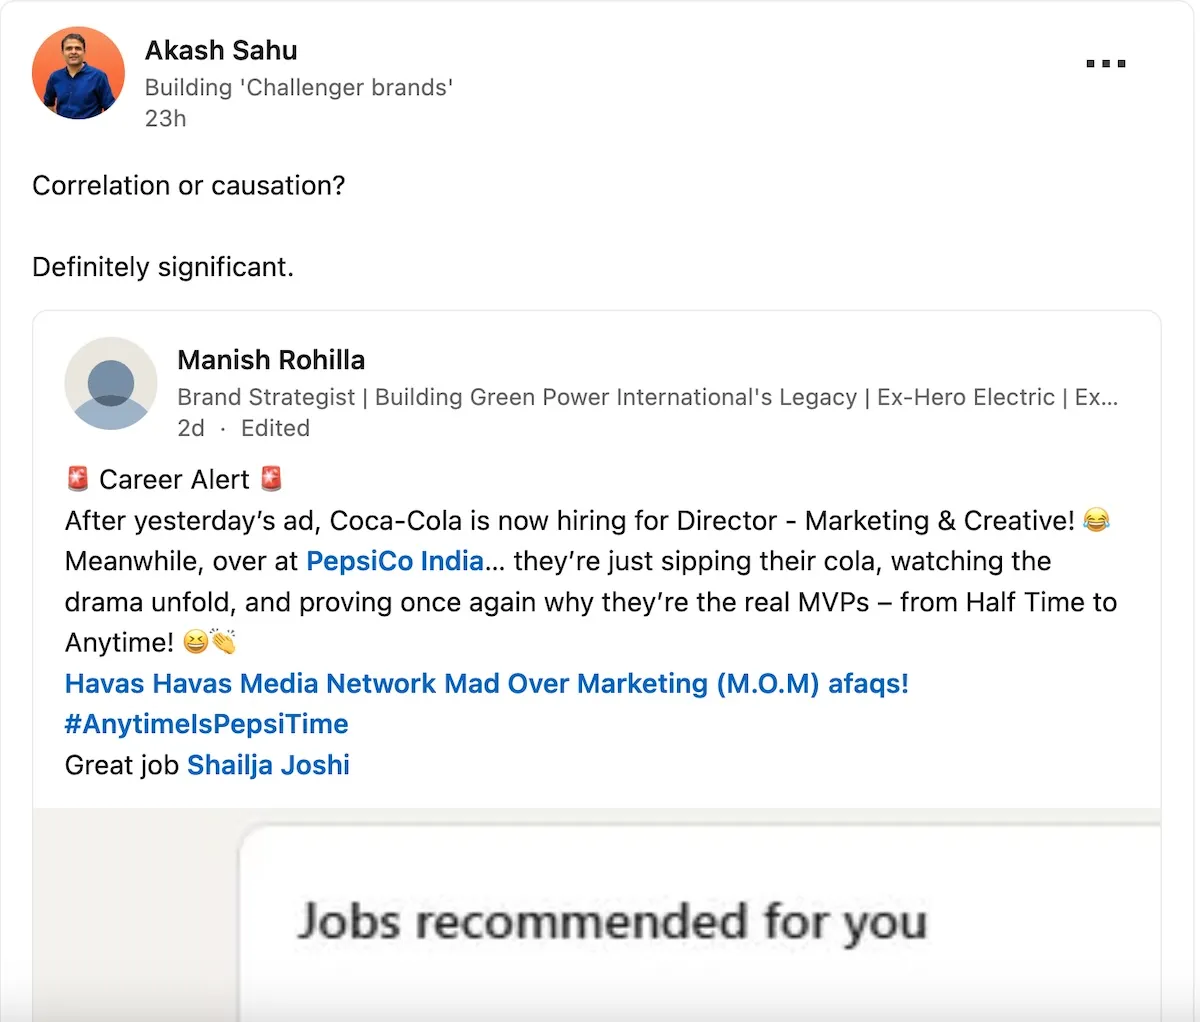The height and width of the screenshot is (1022, 1200).
Task: Click the 'Edited' label on reshared post
Action: point(275,428)
